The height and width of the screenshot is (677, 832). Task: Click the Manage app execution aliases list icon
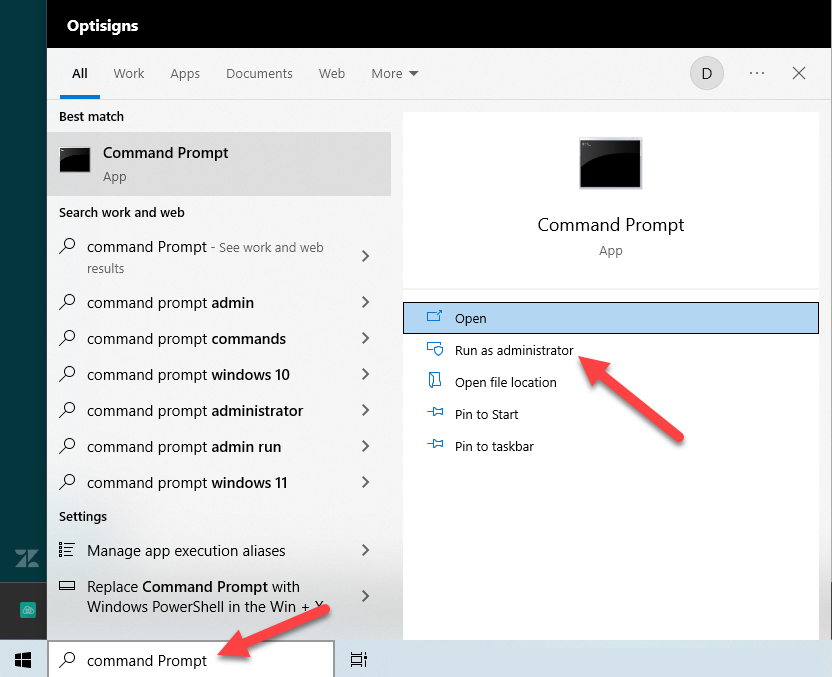click(x=66, y=550)
